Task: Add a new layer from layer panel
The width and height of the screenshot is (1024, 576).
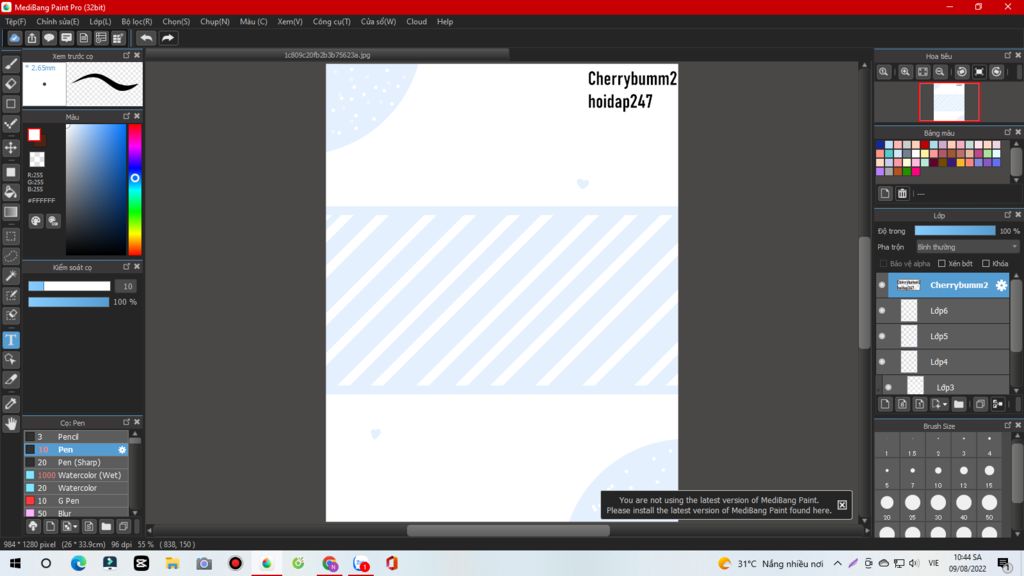Action: click(885, 404)
